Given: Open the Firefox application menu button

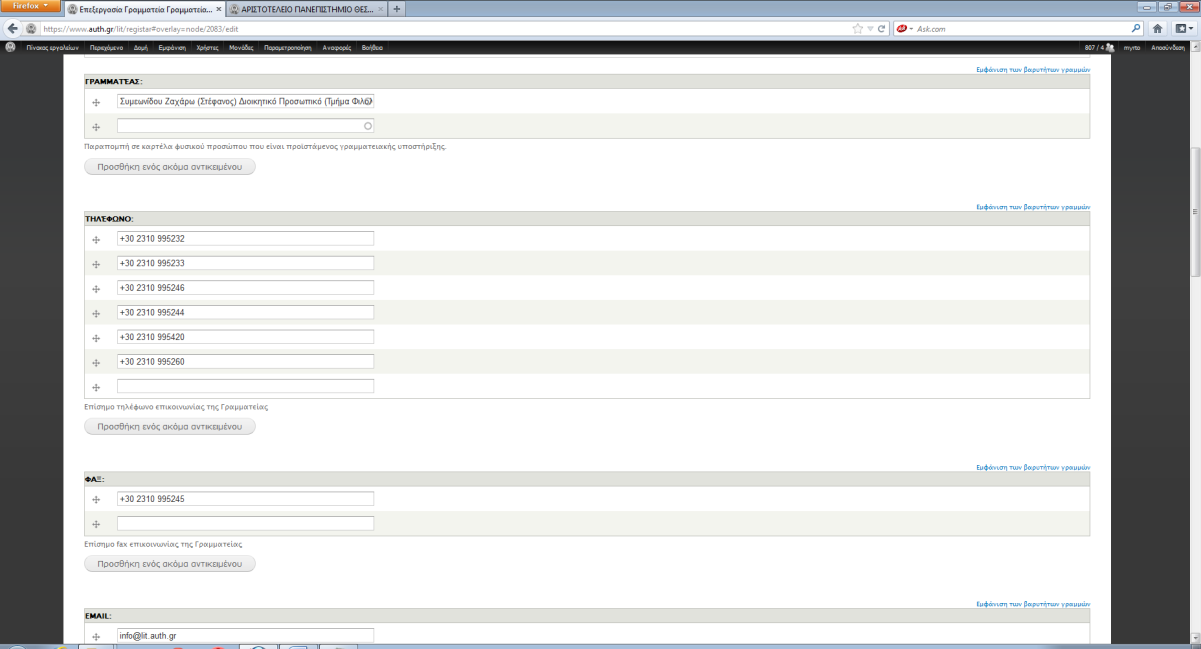Looking at the screenshot, I should click(31, 7).
